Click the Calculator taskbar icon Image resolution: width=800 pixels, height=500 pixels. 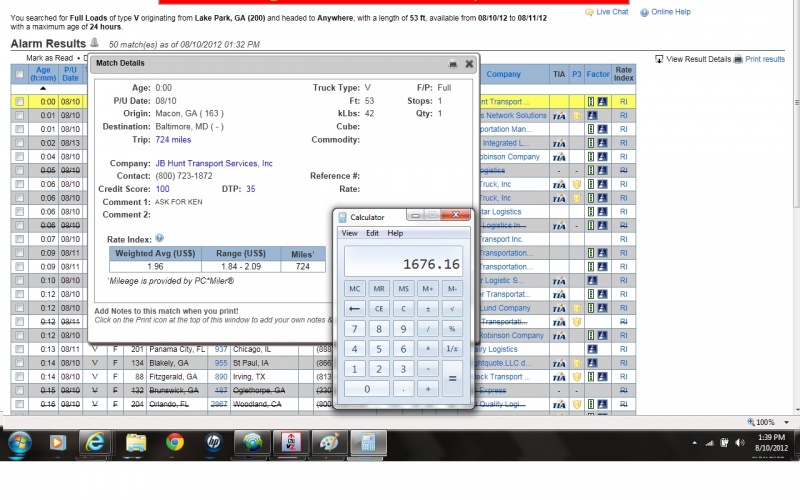[x=368, y=442]
